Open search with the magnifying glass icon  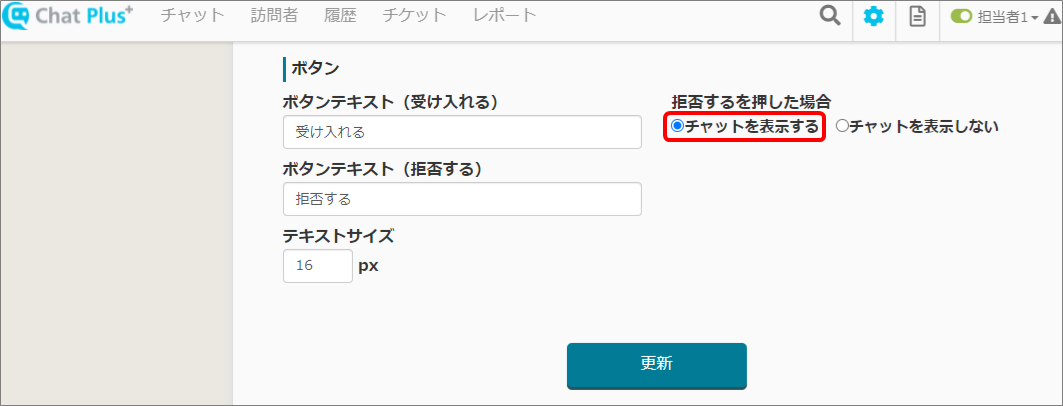pos(830,17)
